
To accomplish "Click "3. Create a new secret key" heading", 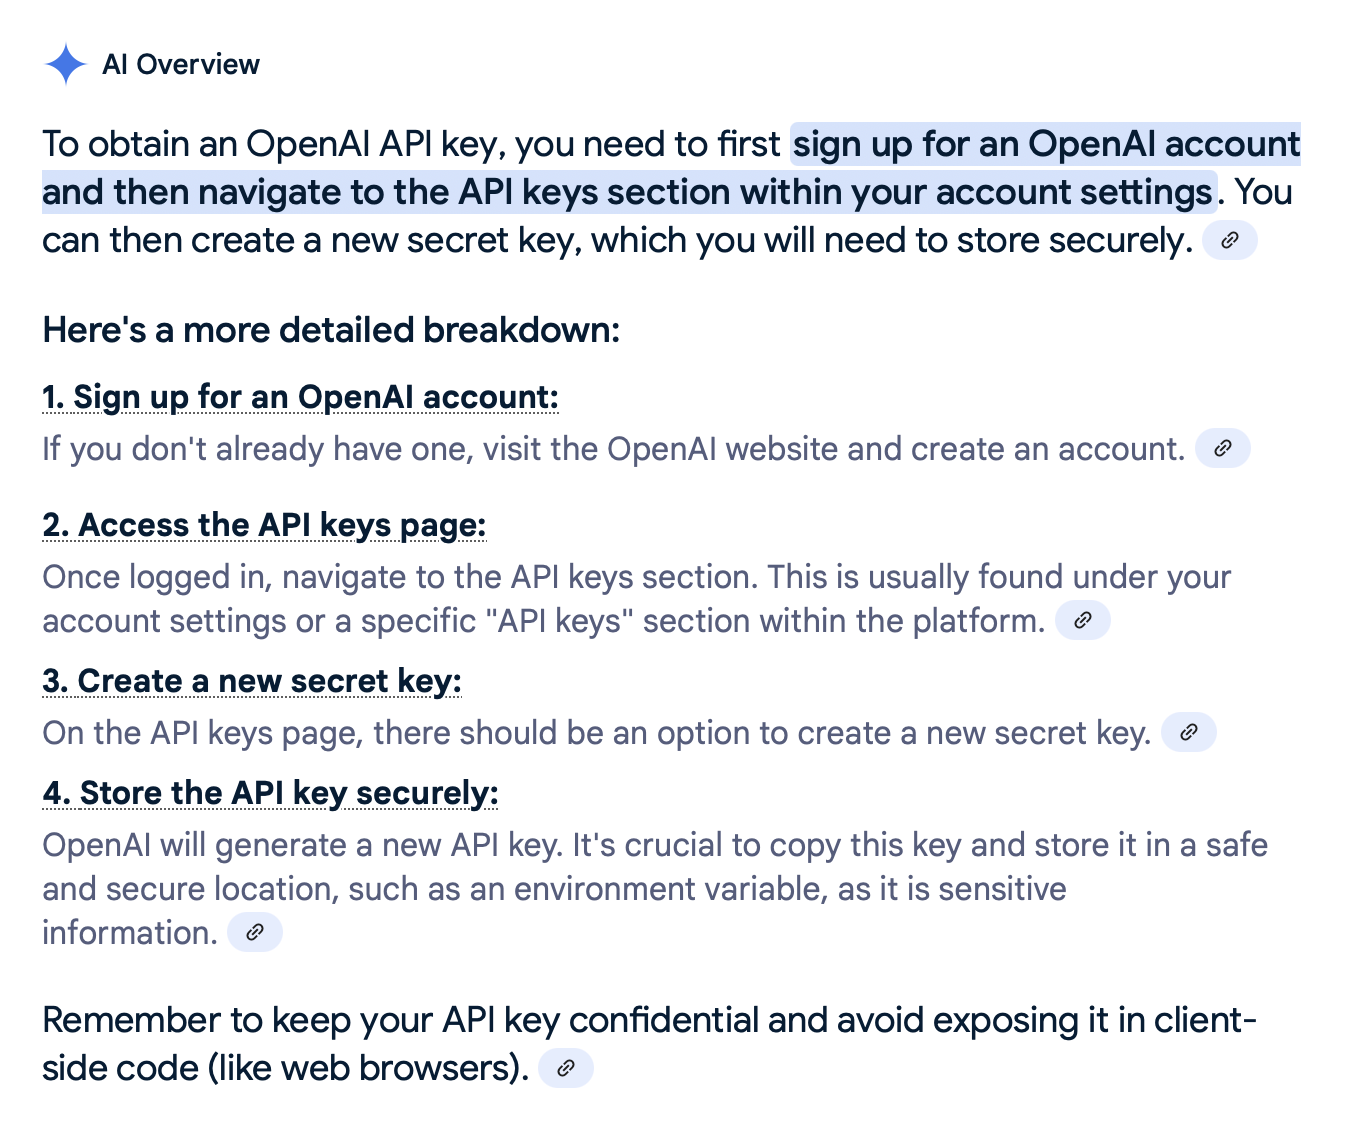I will coord(252,681).
